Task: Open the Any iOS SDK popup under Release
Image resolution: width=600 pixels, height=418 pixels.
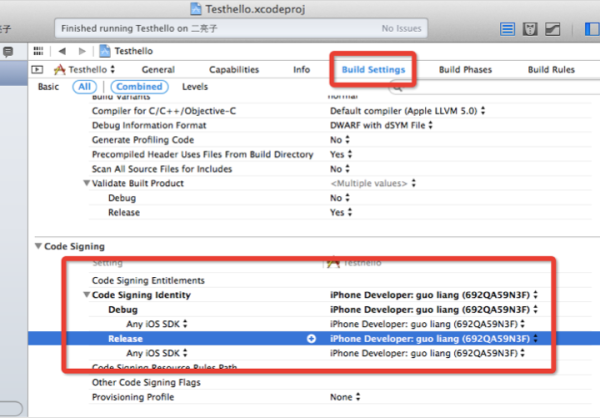Action: pyautogui.click(x=157, y=353)
